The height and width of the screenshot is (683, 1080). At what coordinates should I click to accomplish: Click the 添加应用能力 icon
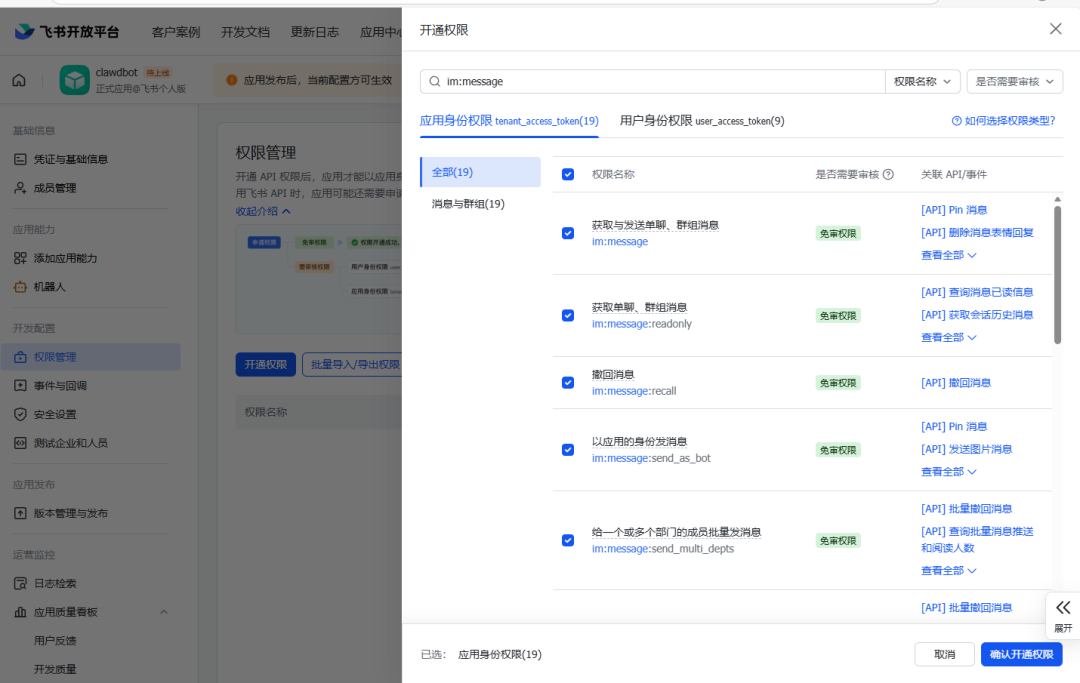20,258
